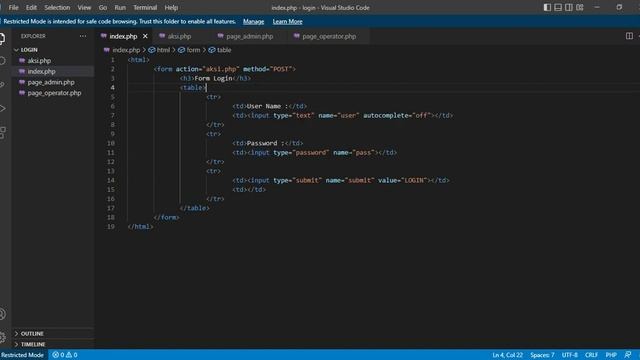Viewport: 640px width, 360px height.
Task: Click line number 10 in gutter
Action: point(111,143)
